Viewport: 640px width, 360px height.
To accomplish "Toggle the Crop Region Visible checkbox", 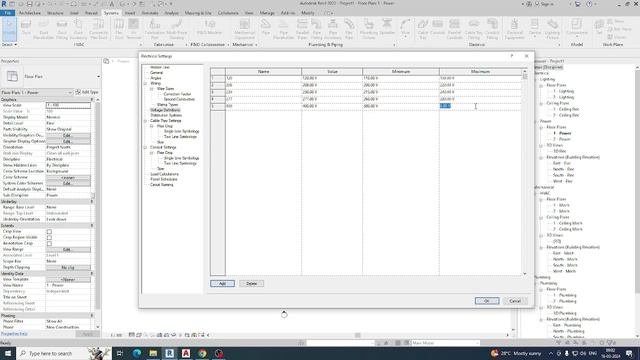I will pos(49,237).
